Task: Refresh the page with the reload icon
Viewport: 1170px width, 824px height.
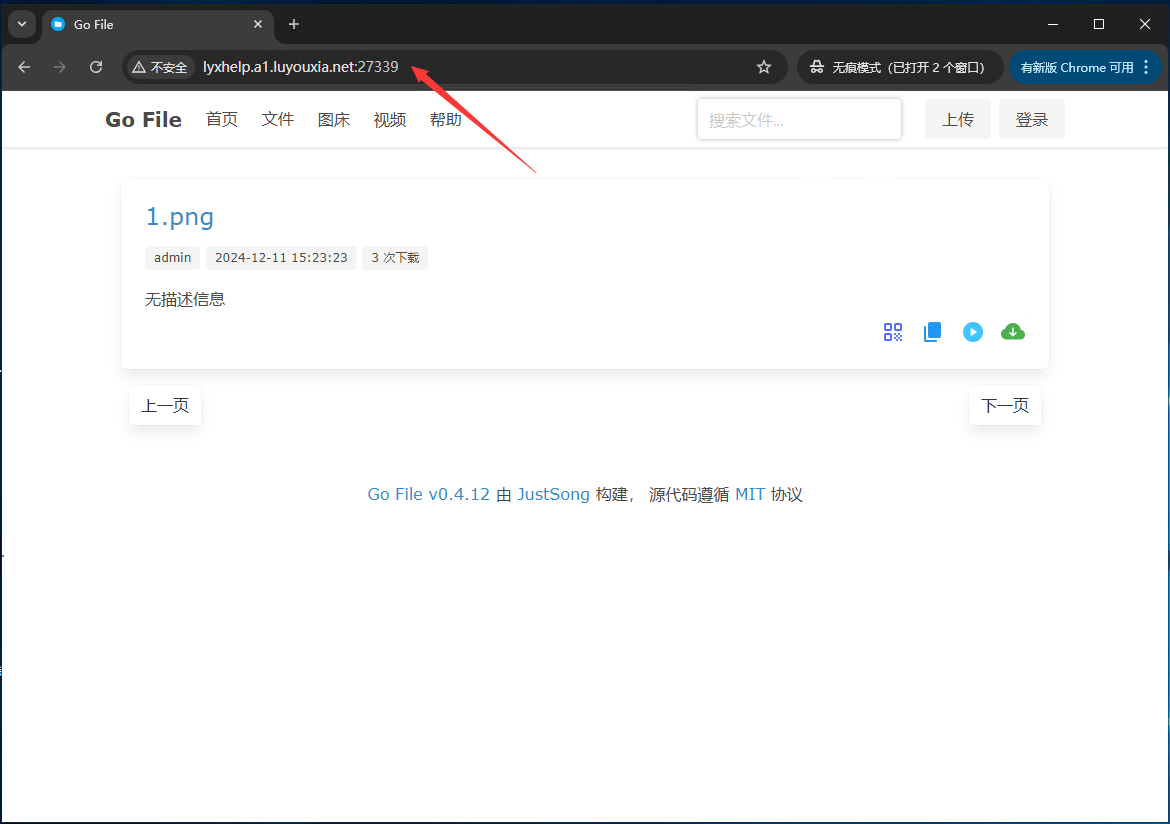Action: pyautogui.click(x=95, y=67)
